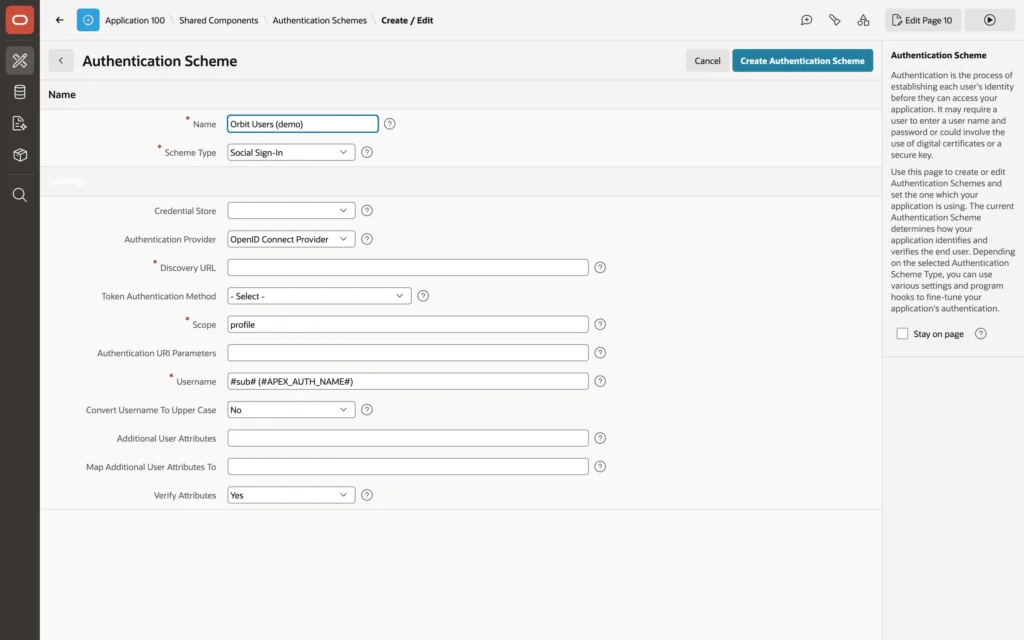The width and height of the screenshot is (1024, 640).
Task: Show help for Stay on page
Action: coord(980,334)
